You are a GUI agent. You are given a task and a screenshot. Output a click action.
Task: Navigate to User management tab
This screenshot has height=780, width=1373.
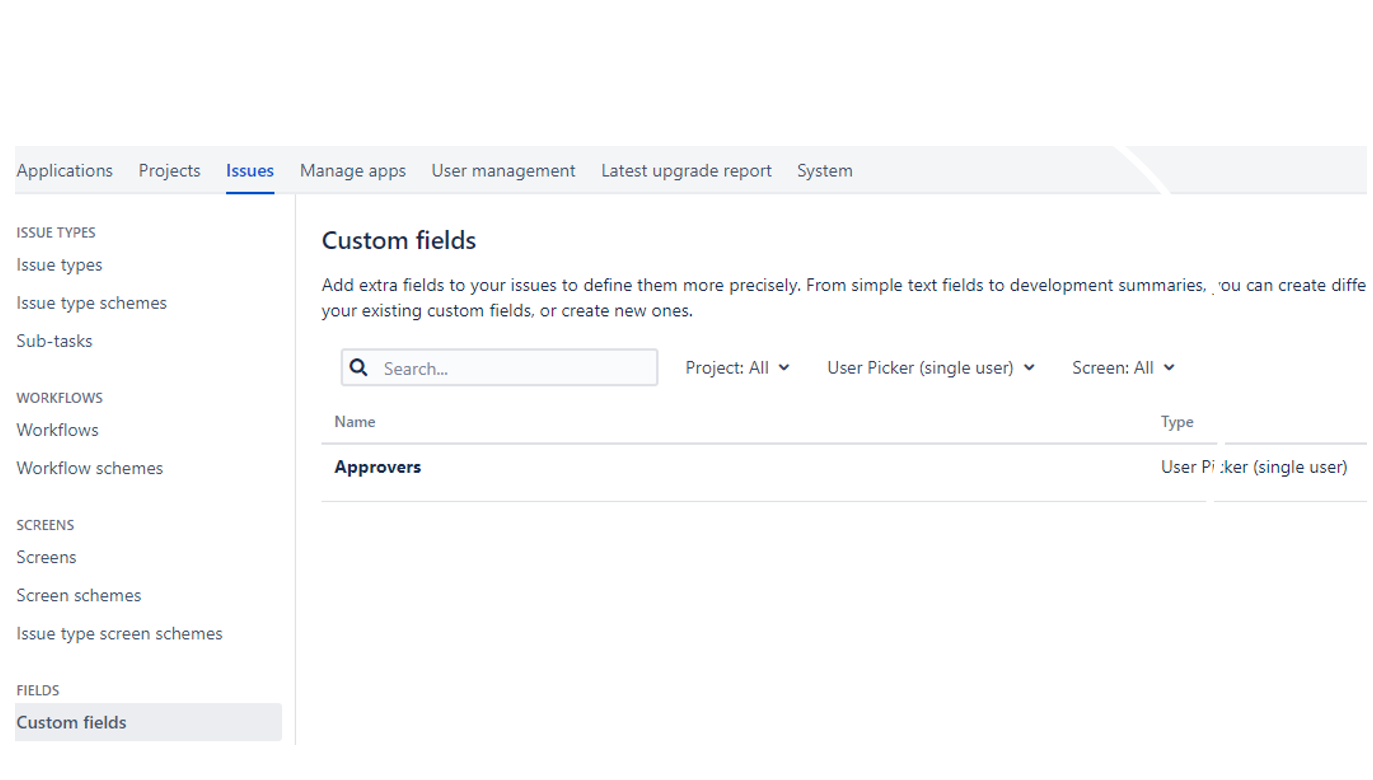[503, 171]
